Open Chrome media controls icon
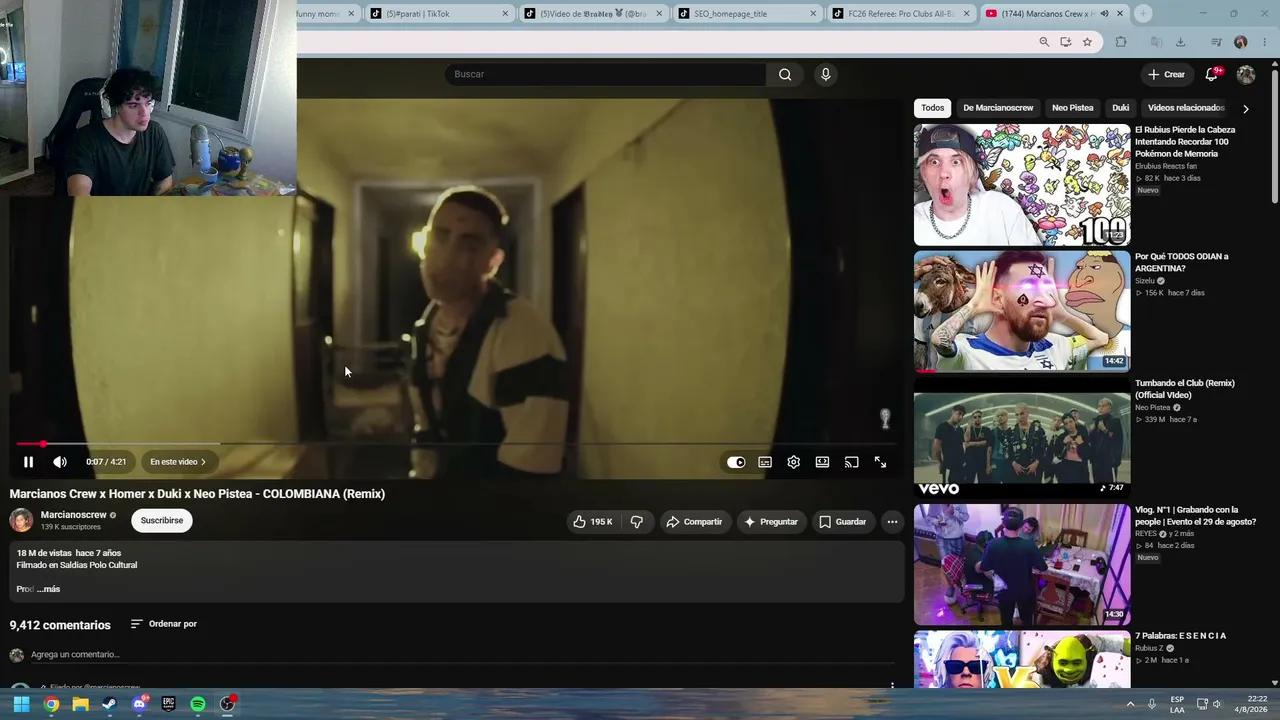 pos(1216,42)
